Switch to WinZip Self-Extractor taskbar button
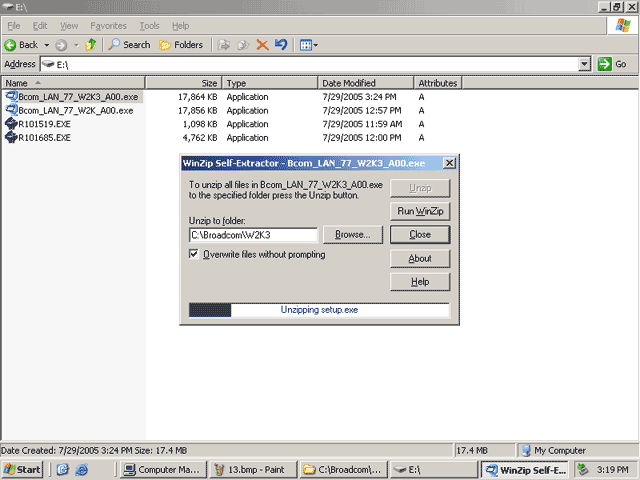The image size is (640, 480). [526, 470]
